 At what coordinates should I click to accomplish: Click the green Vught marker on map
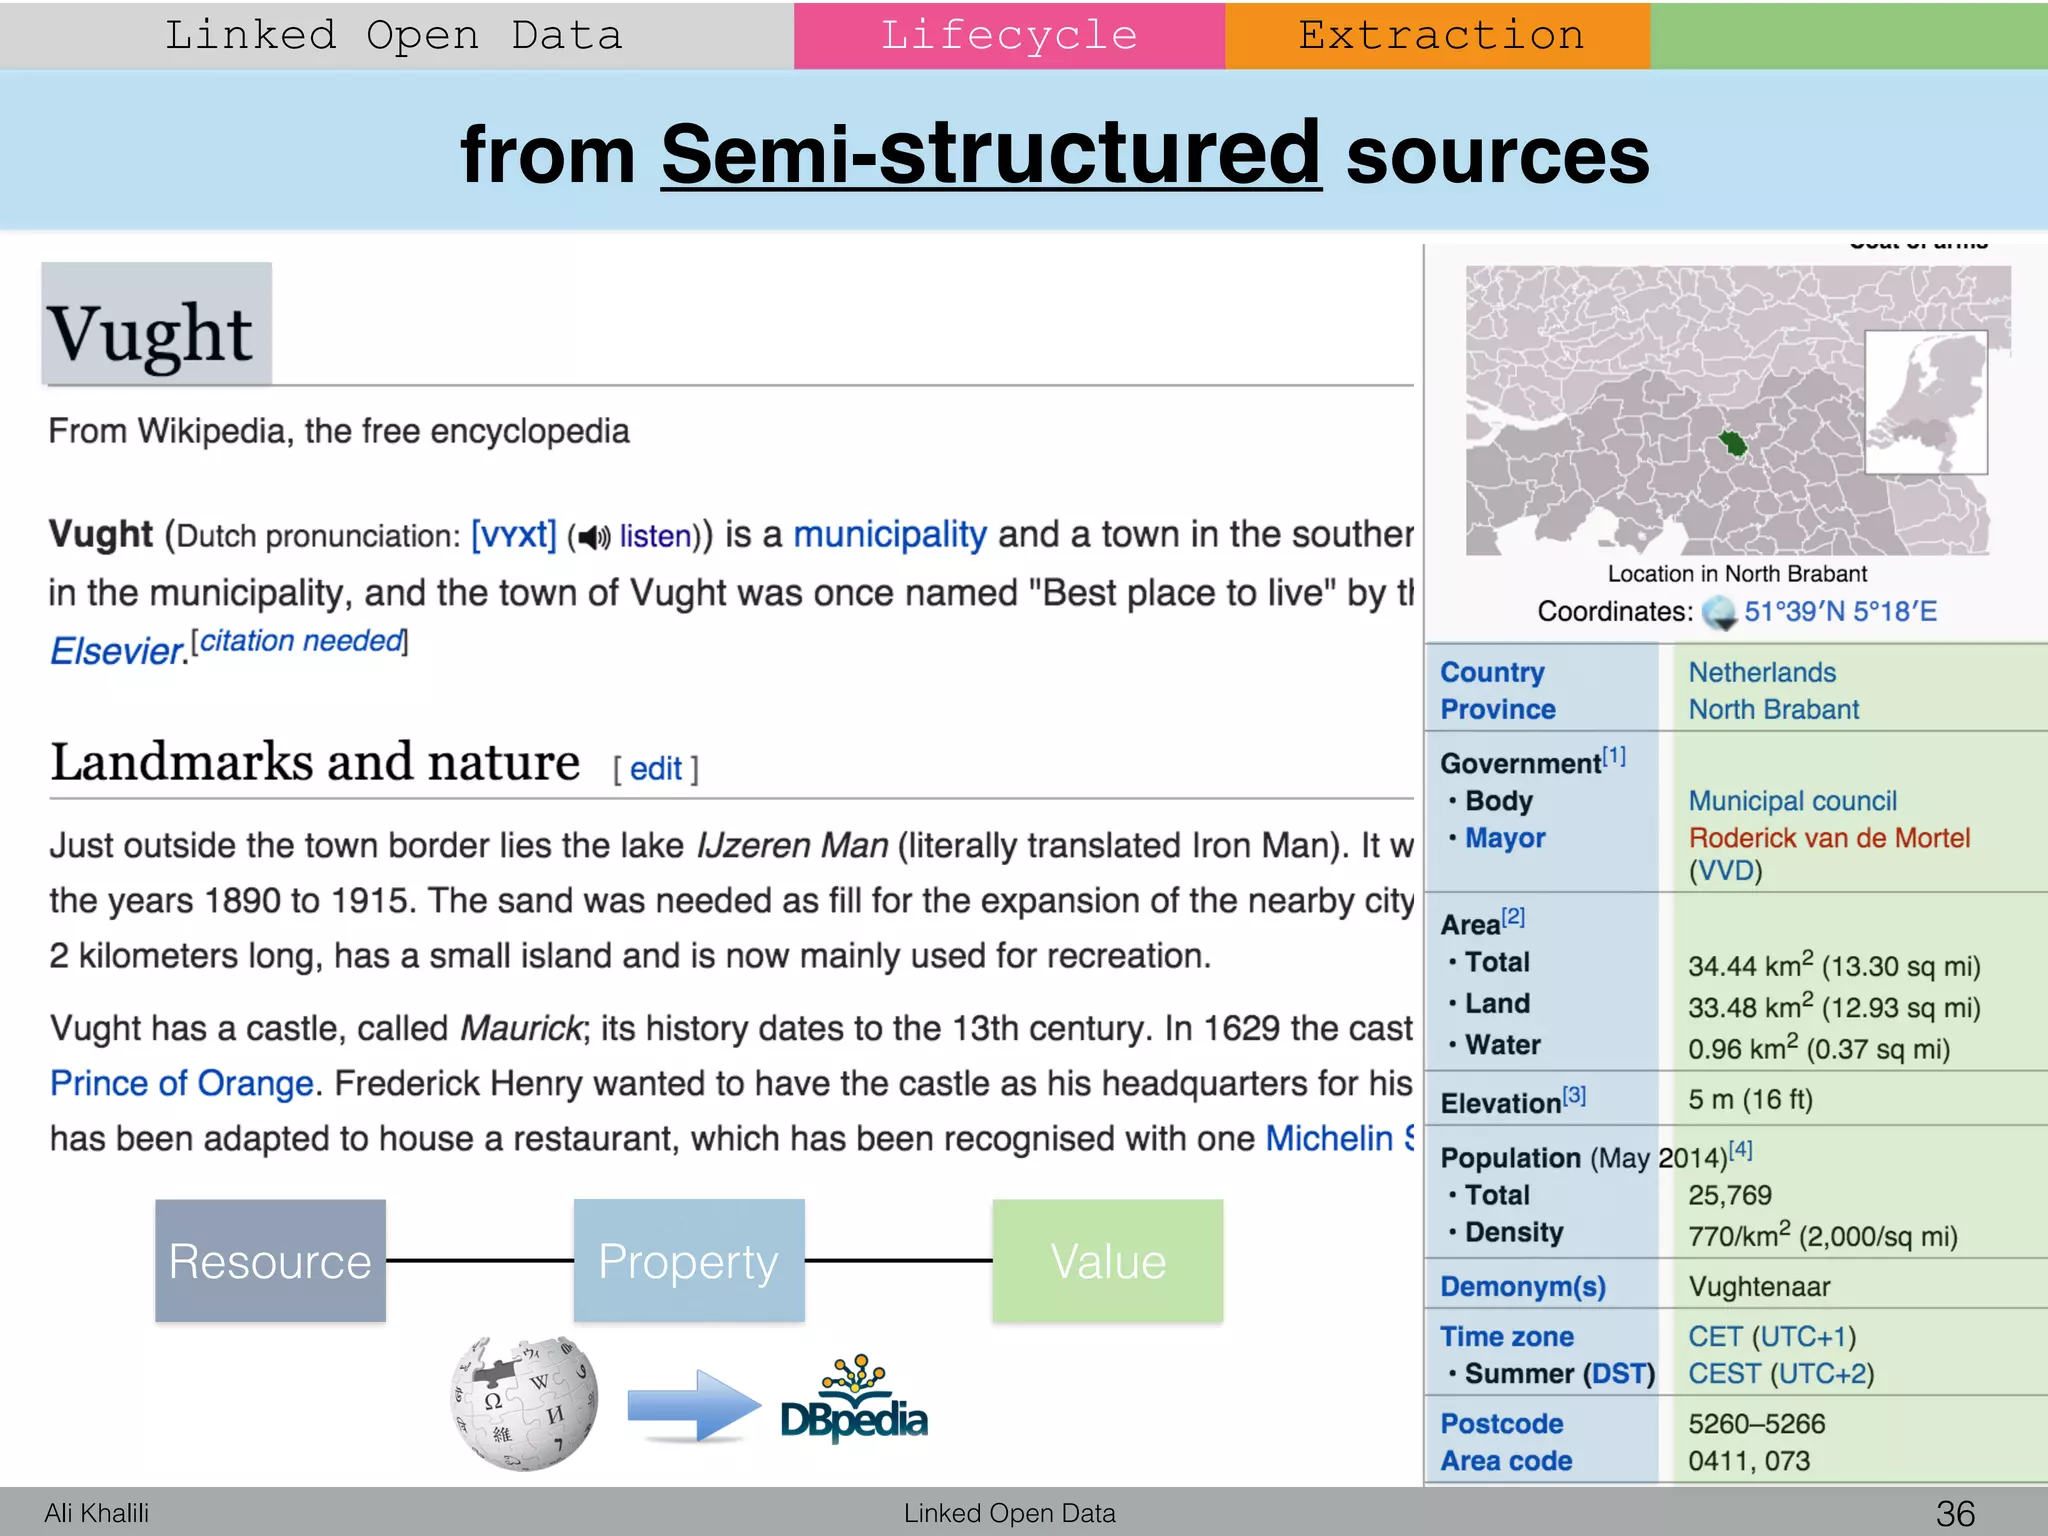tap(1733, 443)
